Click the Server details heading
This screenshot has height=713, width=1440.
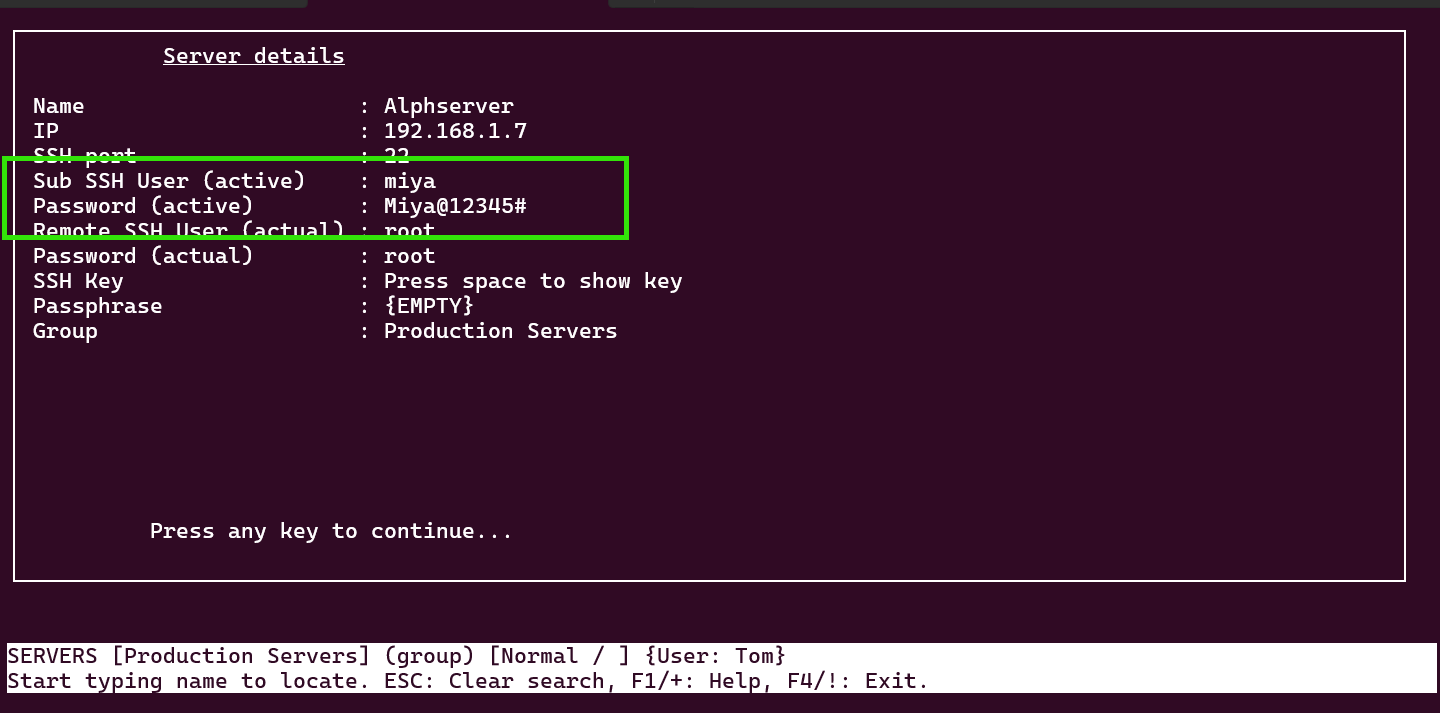[254, 56]
